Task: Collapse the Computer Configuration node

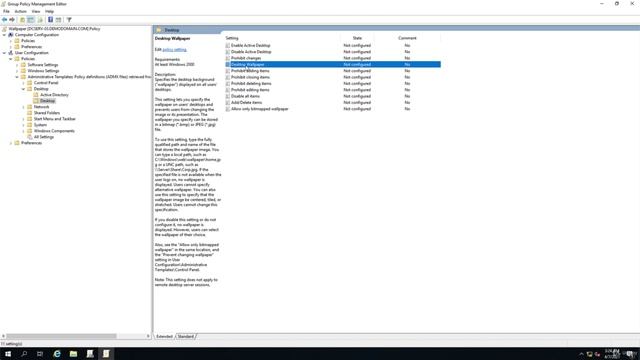Action: (4, 35)
